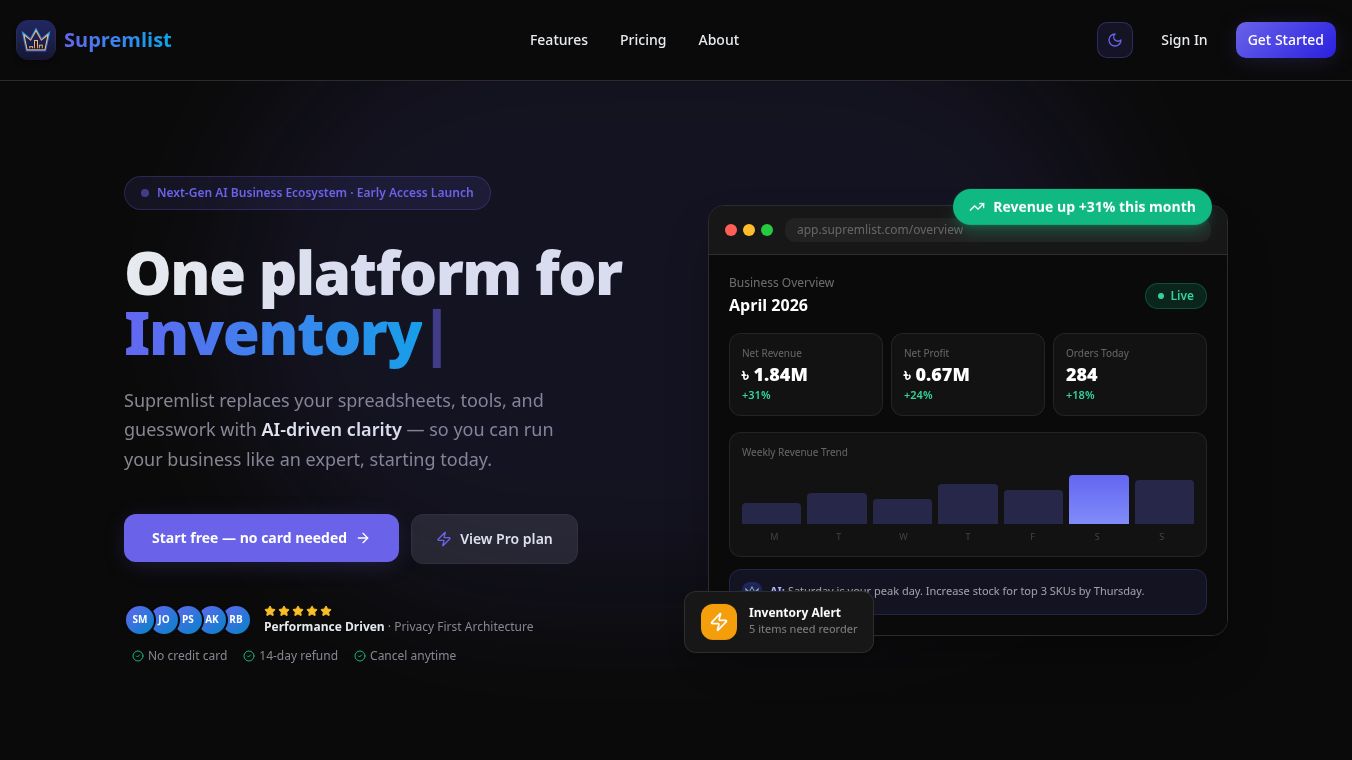The image size is (1352, 760).
Task: Select the JO user avatar
Action: [164, 620]
